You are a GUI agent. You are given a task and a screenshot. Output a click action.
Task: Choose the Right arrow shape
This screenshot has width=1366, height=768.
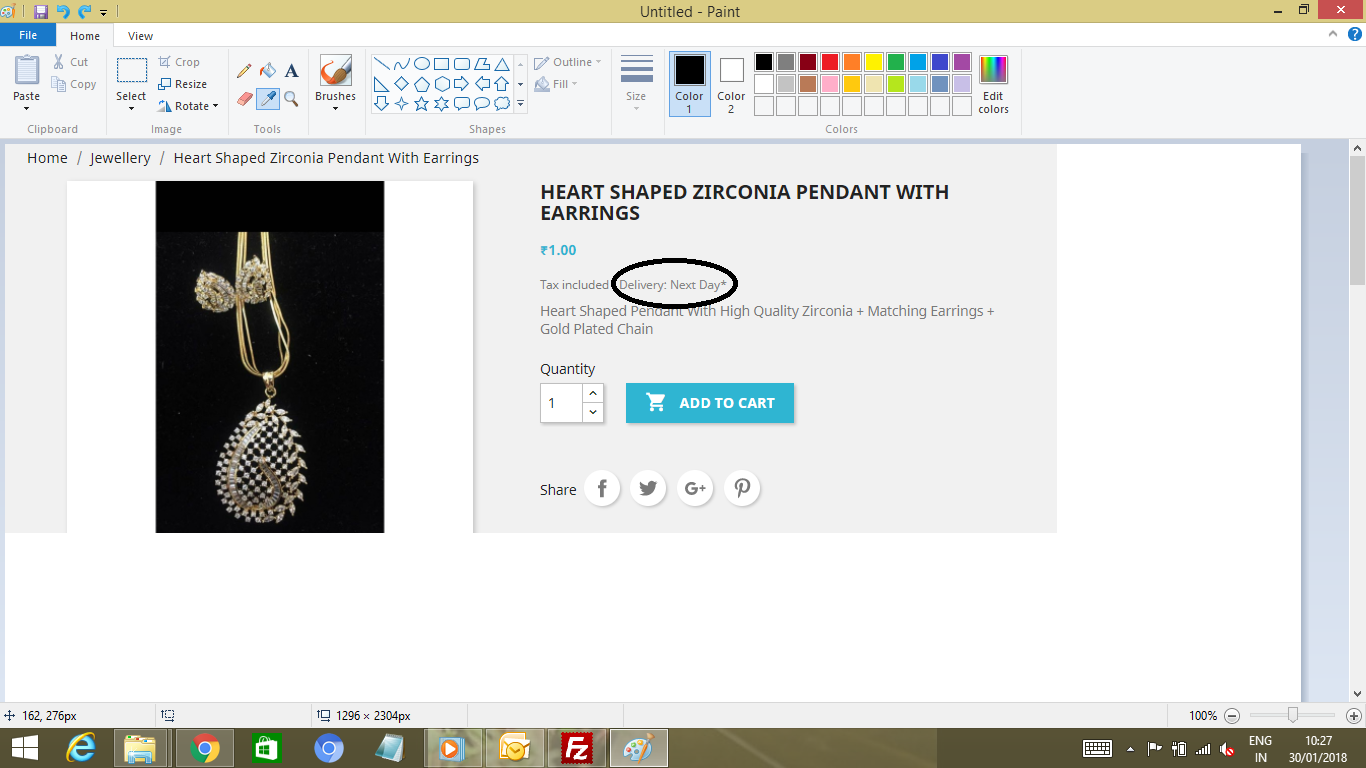click(461, 84)
